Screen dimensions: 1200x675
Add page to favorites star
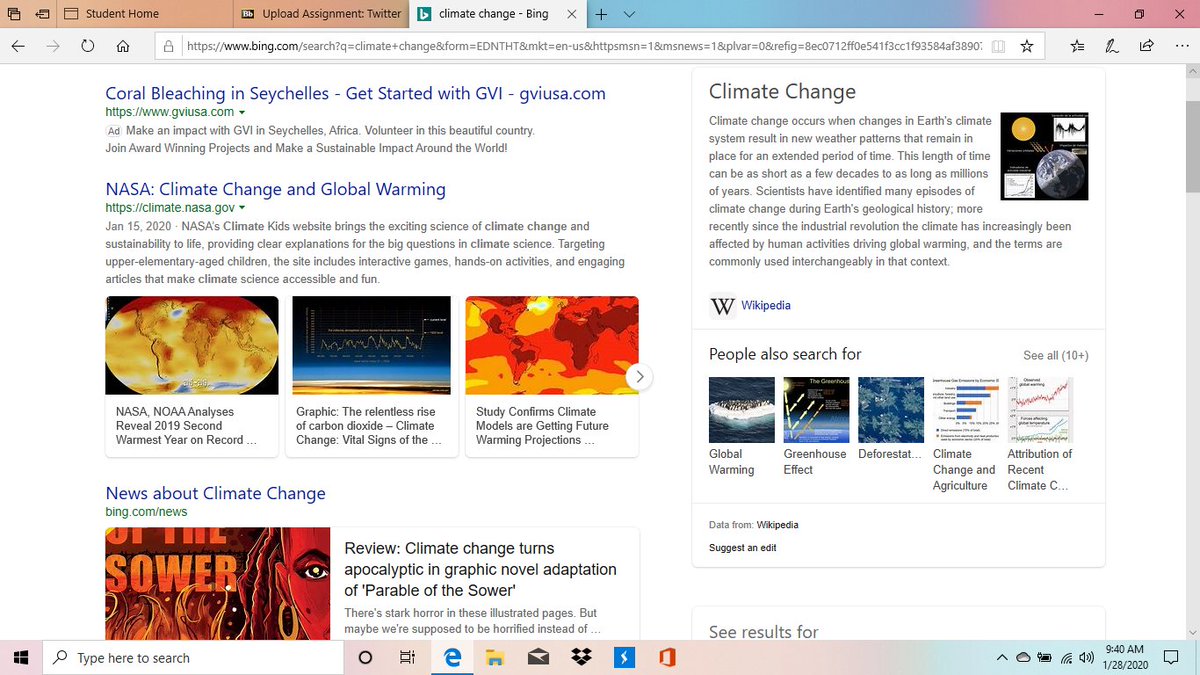[1026, 46]
